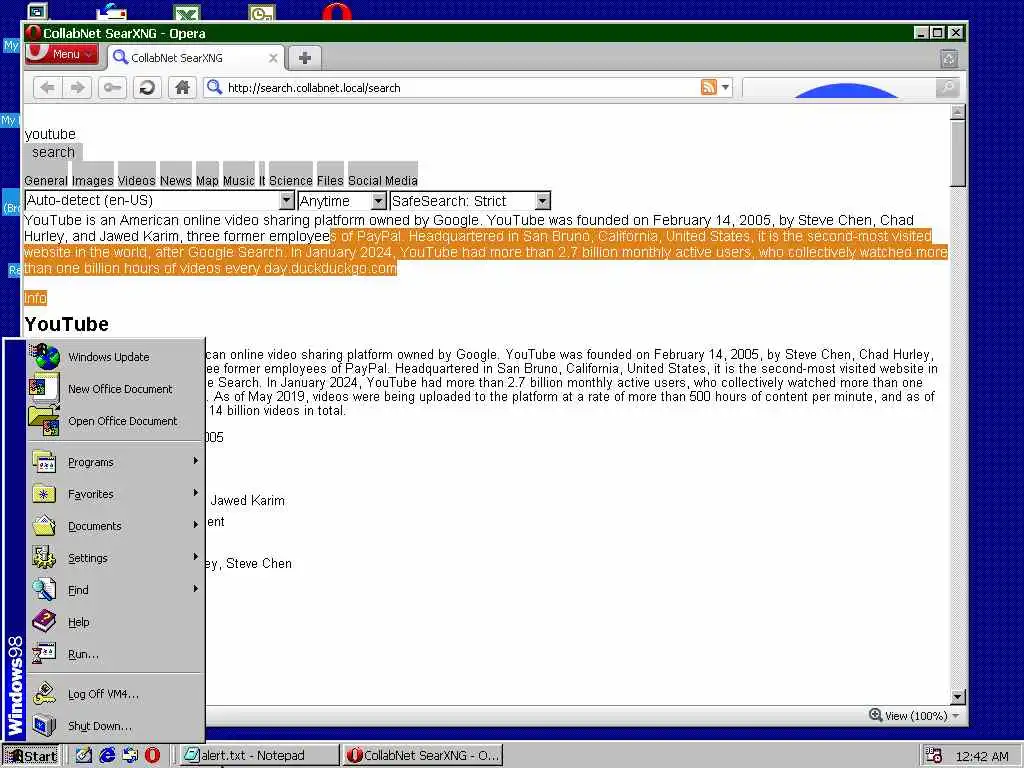Expand the address bar history dropdown arrow

point(725,87)
